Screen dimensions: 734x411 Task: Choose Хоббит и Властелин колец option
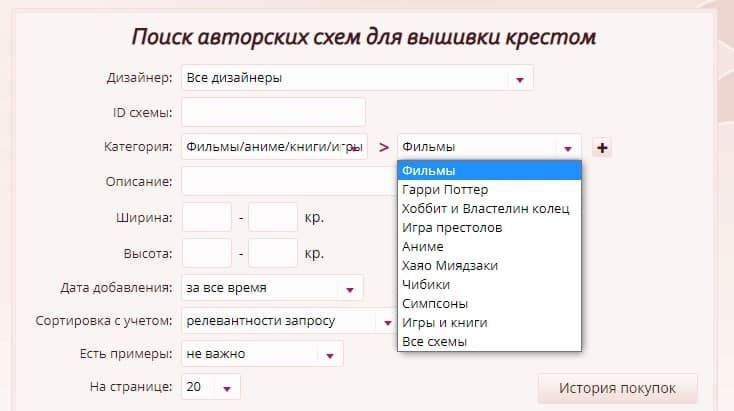coord(484,208)
